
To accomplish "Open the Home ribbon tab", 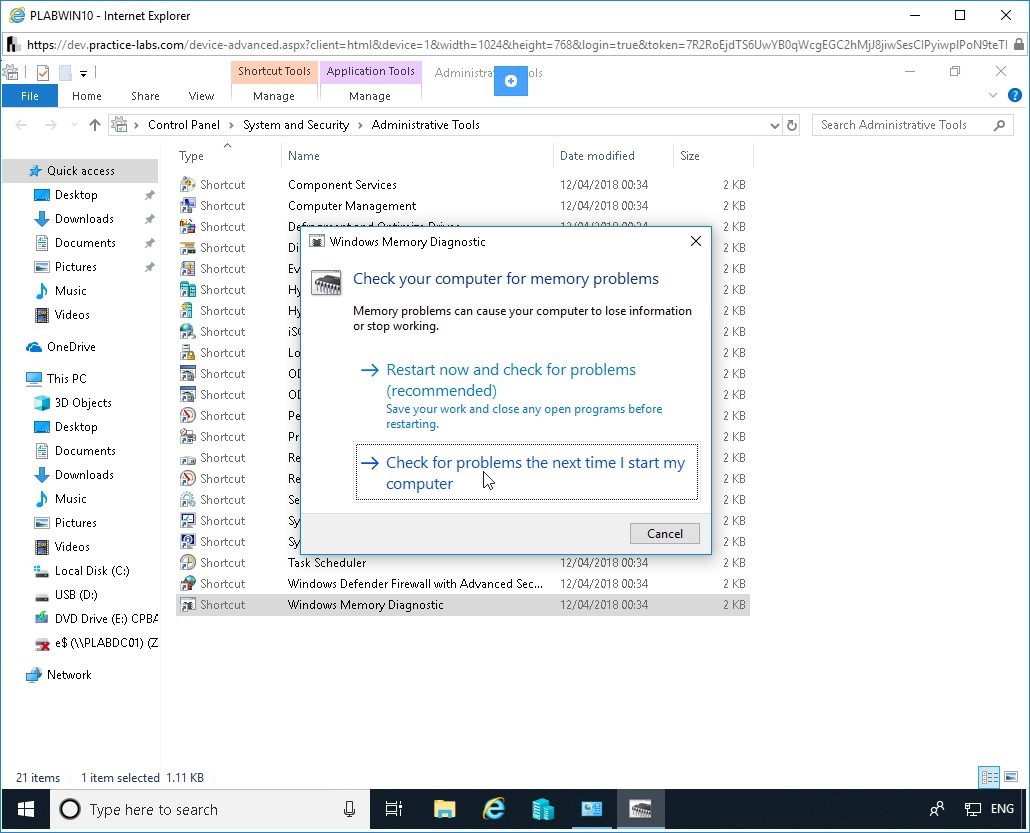I will (x=87, y=96).
